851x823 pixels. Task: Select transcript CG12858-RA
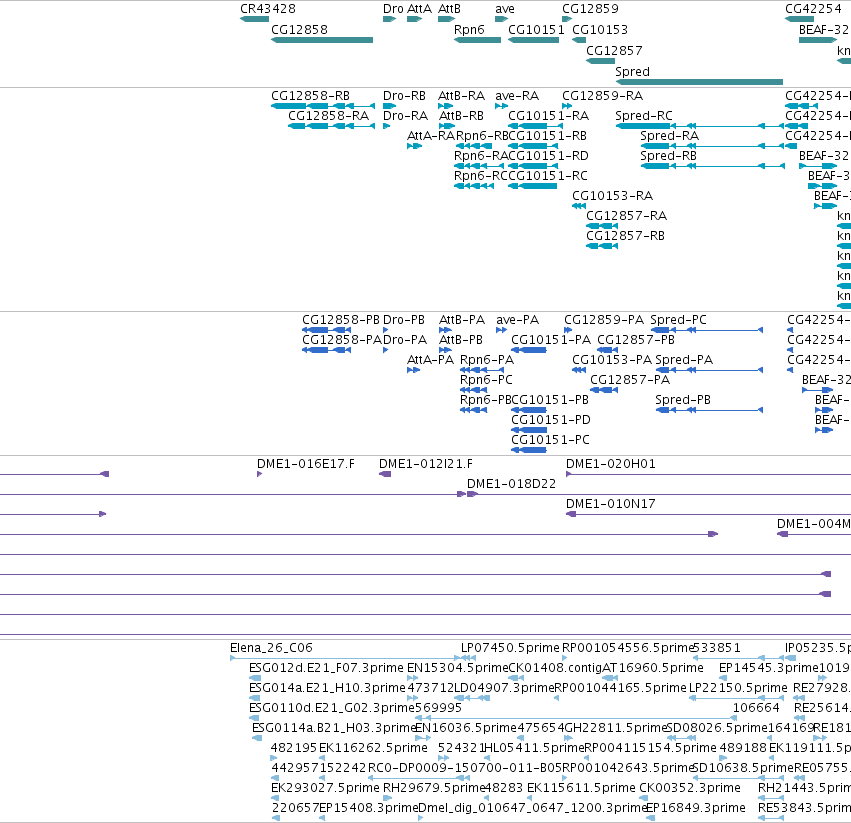[331, 126]
